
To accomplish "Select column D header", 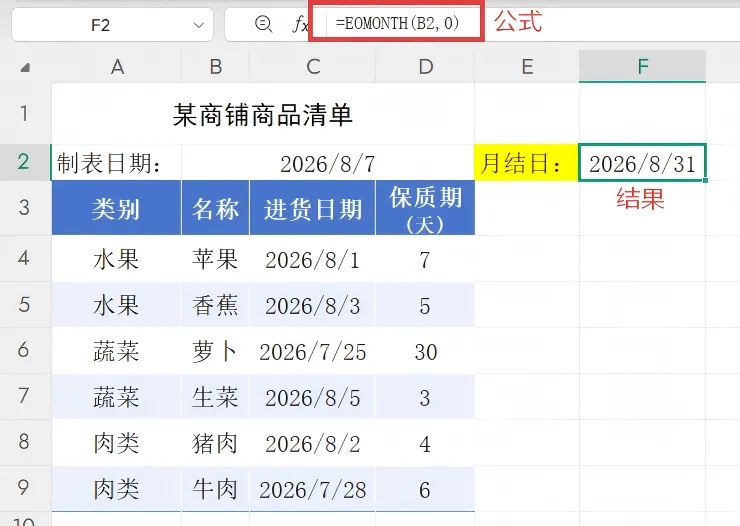I will coord(425,67).
